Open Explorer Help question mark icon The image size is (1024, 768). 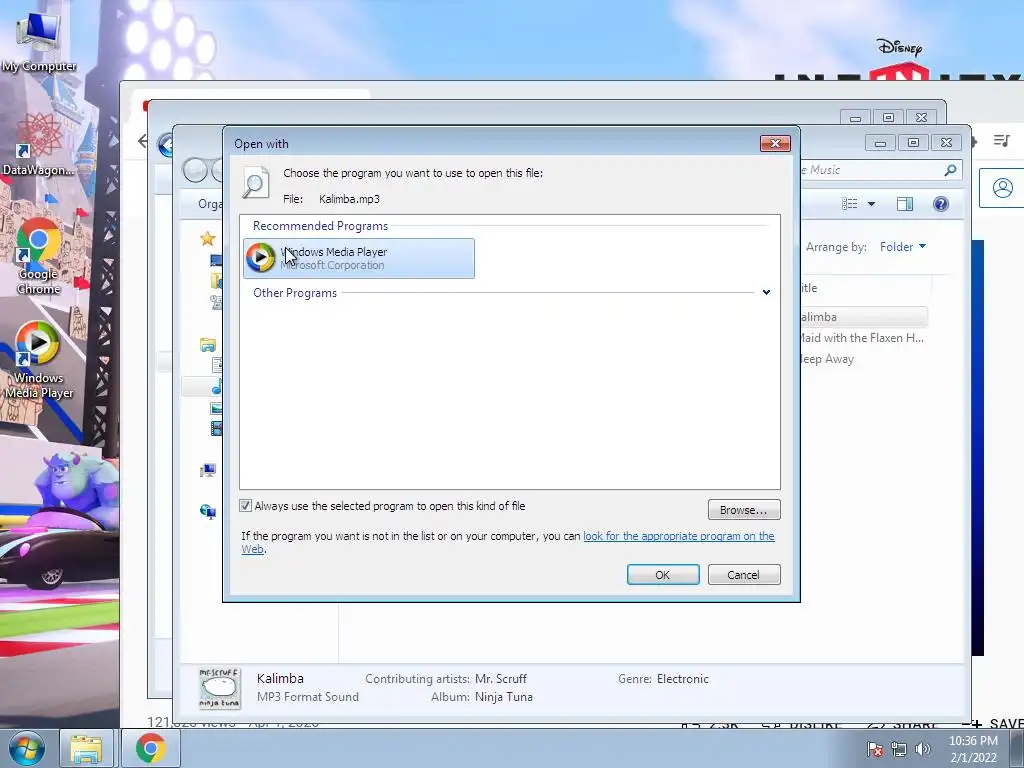tap(940, 204)
